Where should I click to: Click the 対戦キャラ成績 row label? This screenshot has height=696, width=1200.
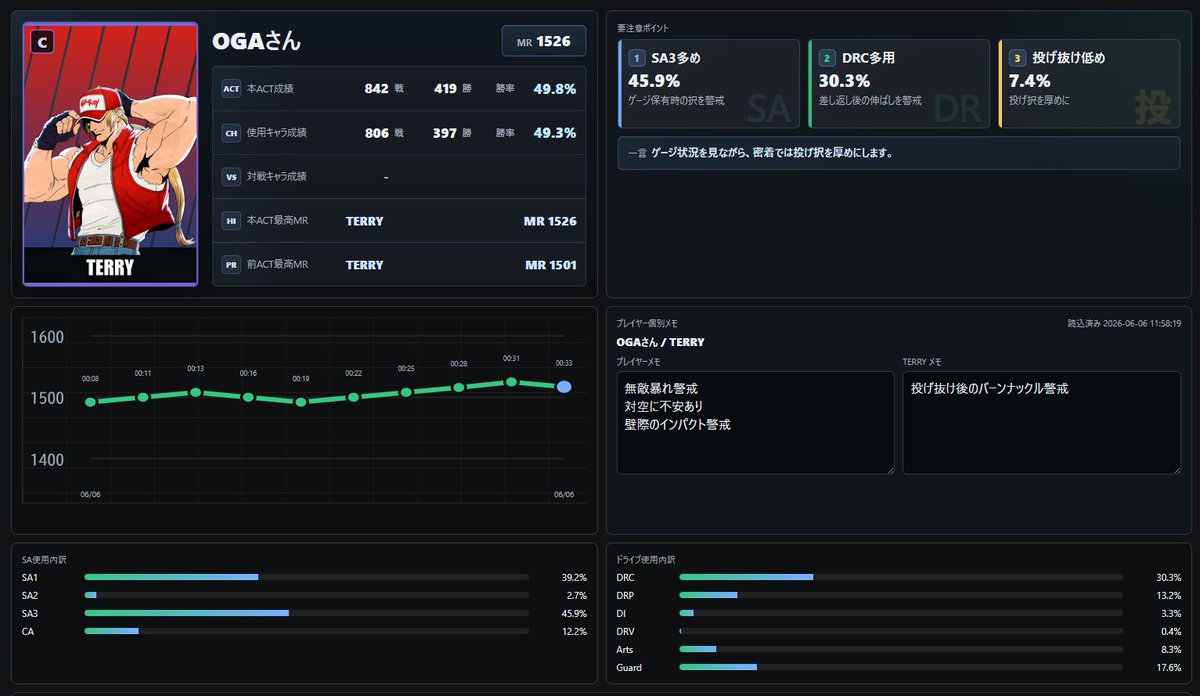[276, 177]
